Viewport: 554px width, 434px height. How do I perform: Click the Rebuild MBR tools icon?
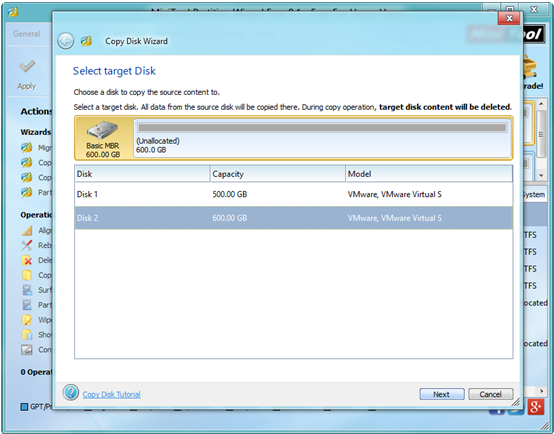tap(26, 245)
